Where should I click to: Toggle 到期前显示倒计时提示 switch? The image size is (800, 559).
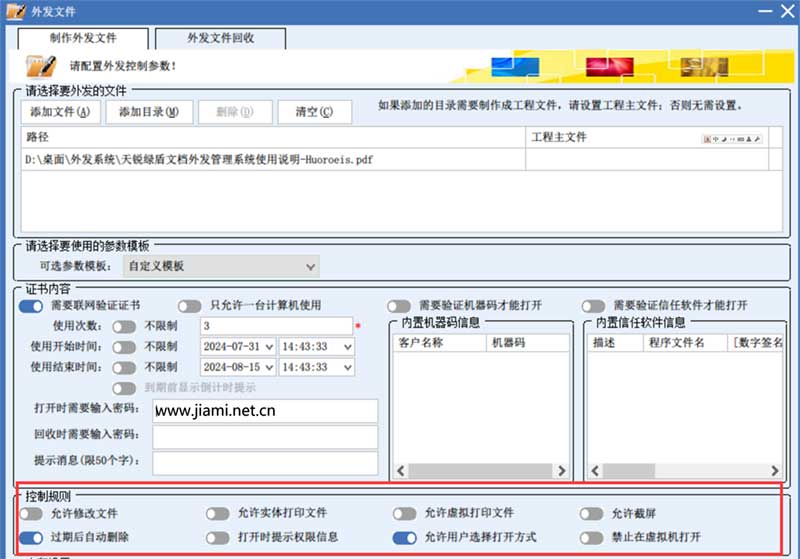124,388
